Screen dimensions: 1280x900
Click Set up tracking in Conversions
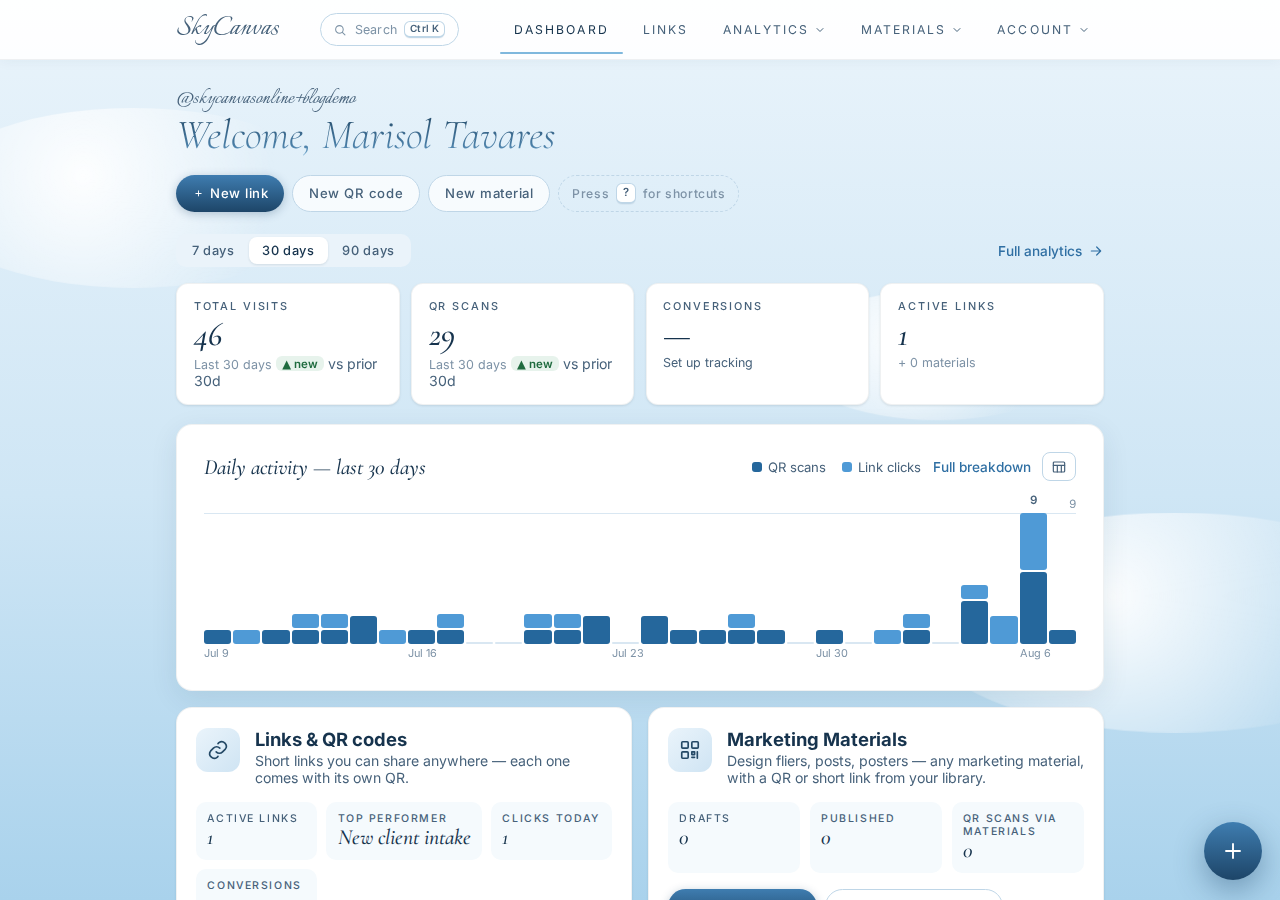pos(708,362)
